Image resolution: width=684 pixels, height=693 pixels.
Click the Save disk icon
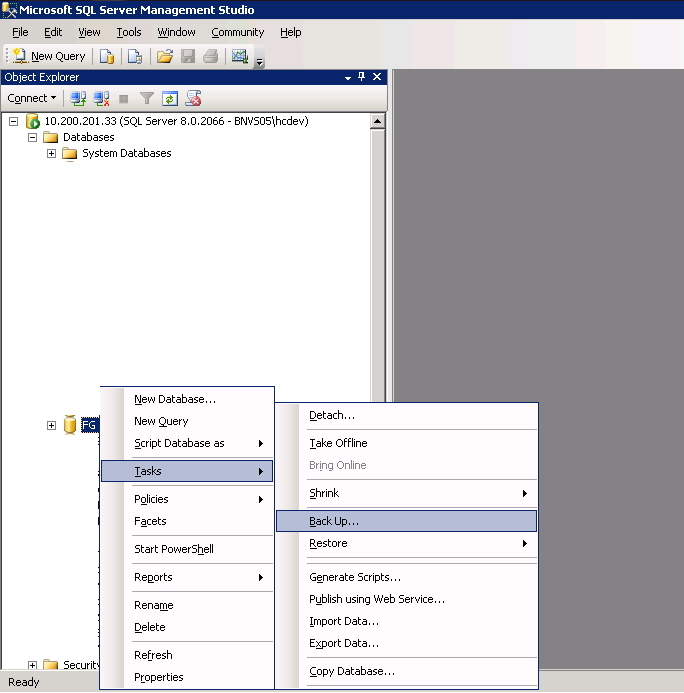coord(188,57)
